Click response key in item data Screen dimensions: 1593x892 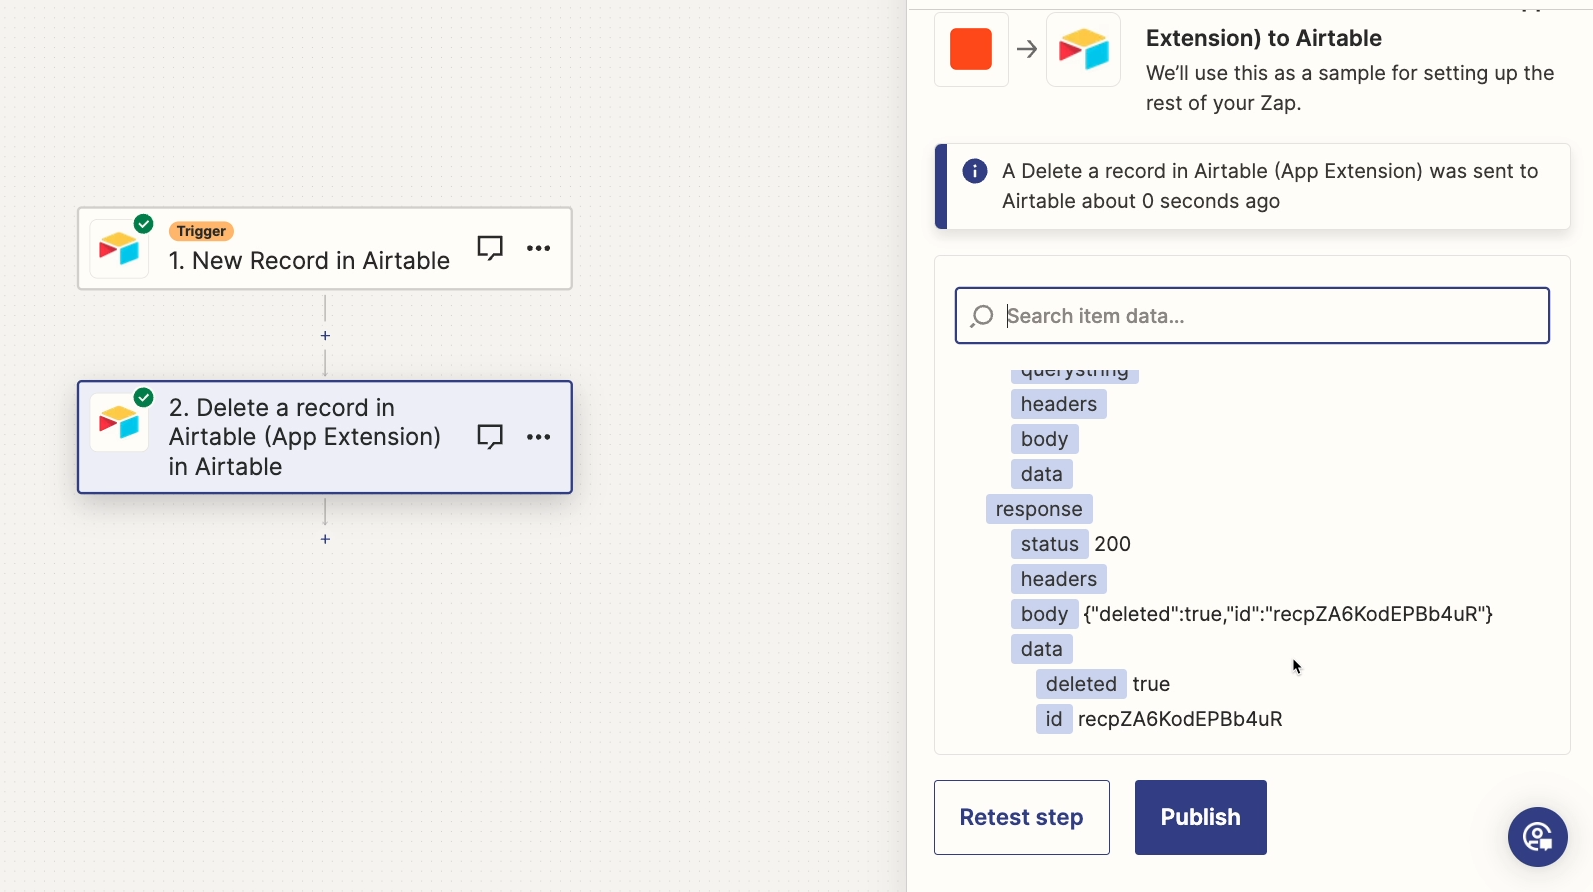(1039, 509)
